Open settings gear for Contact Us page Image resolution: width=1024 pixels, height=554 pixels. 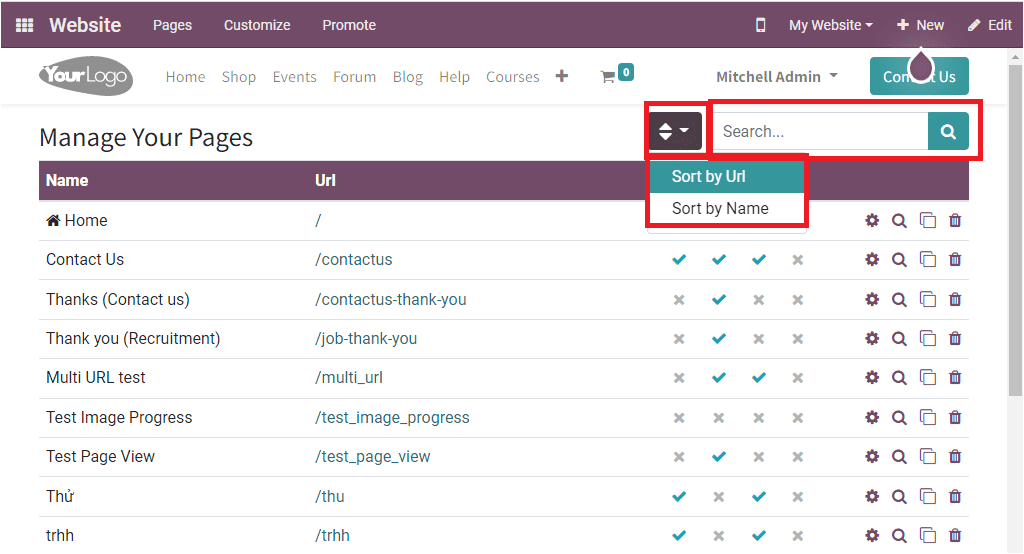pyautogui.click(x=872, y=260)
